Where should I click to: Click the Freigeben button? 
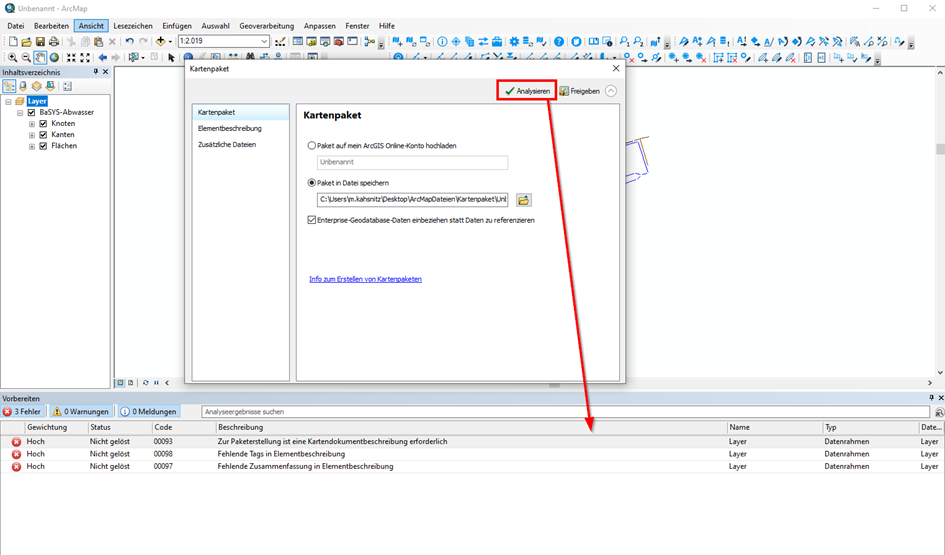coord(579,91)
